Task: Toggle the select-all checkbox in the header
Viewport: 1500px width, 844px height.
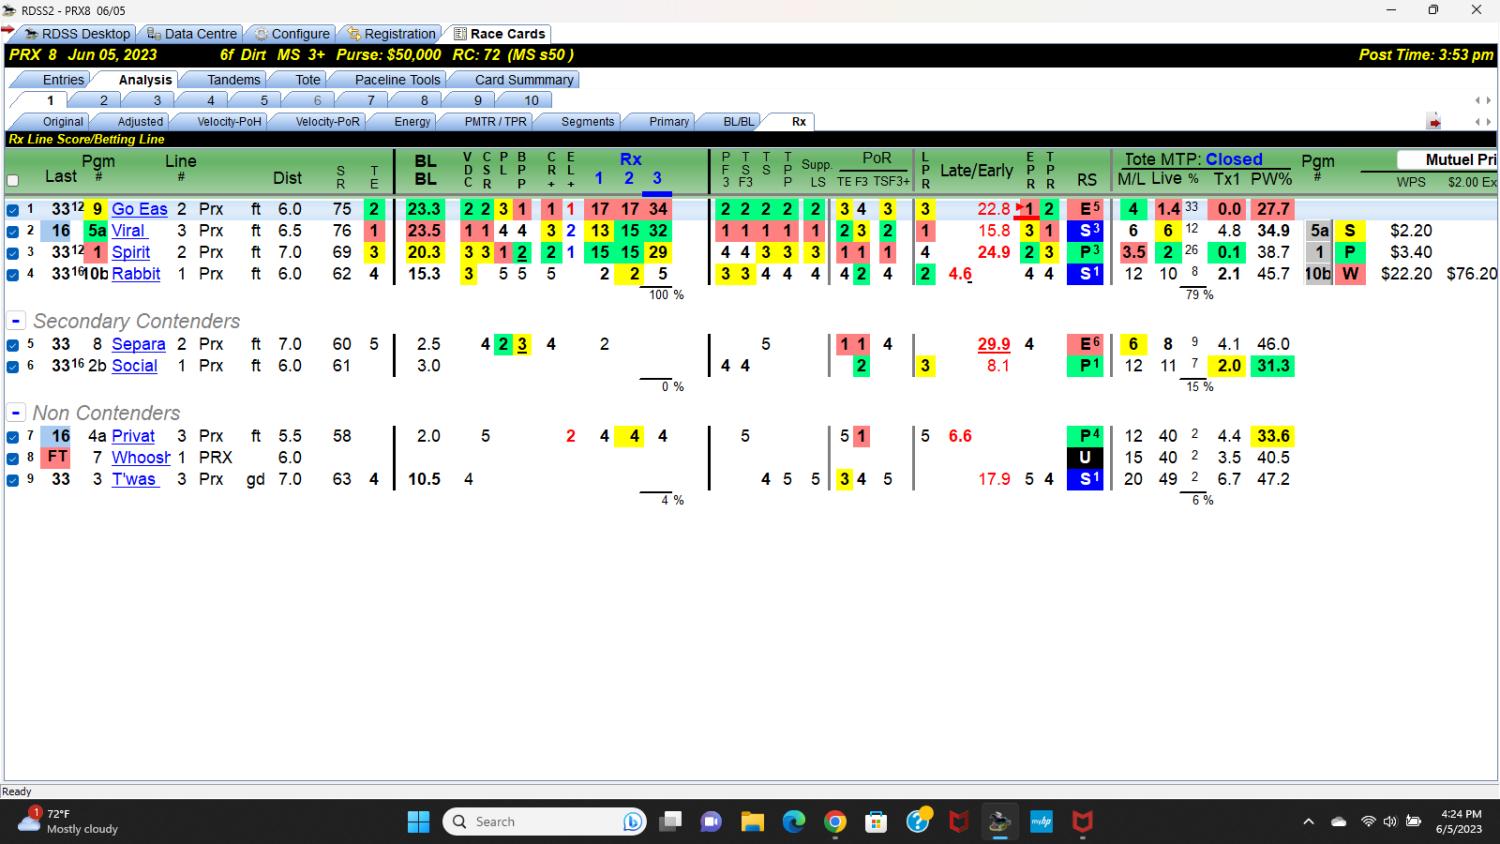Action: [13, 181]
